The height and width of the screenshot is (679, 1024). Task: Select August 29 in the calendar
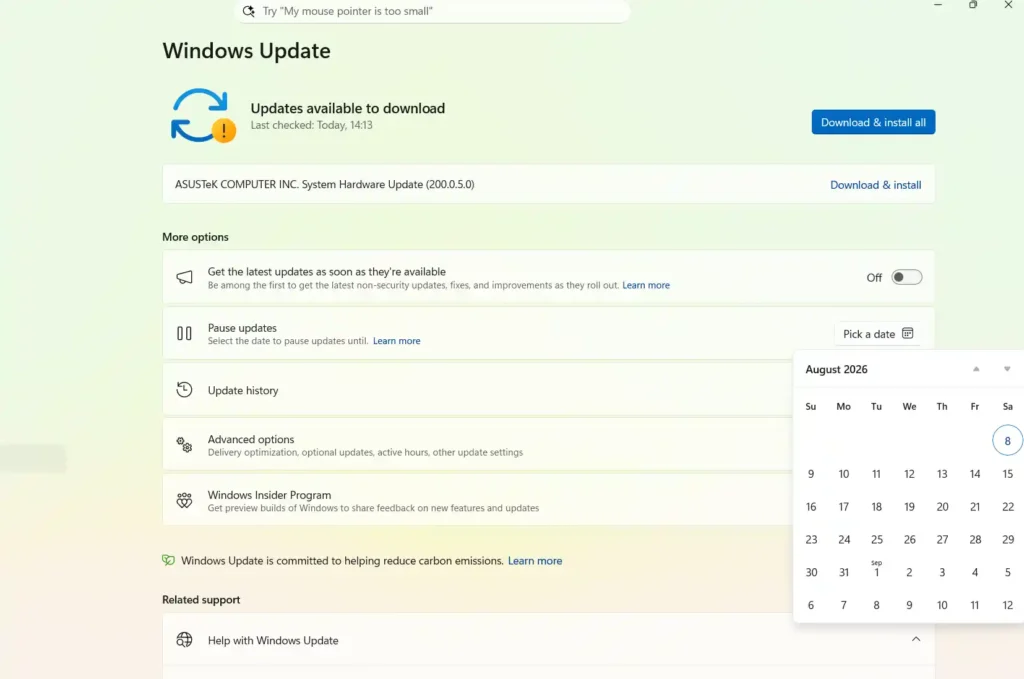tap(1008, 539)
